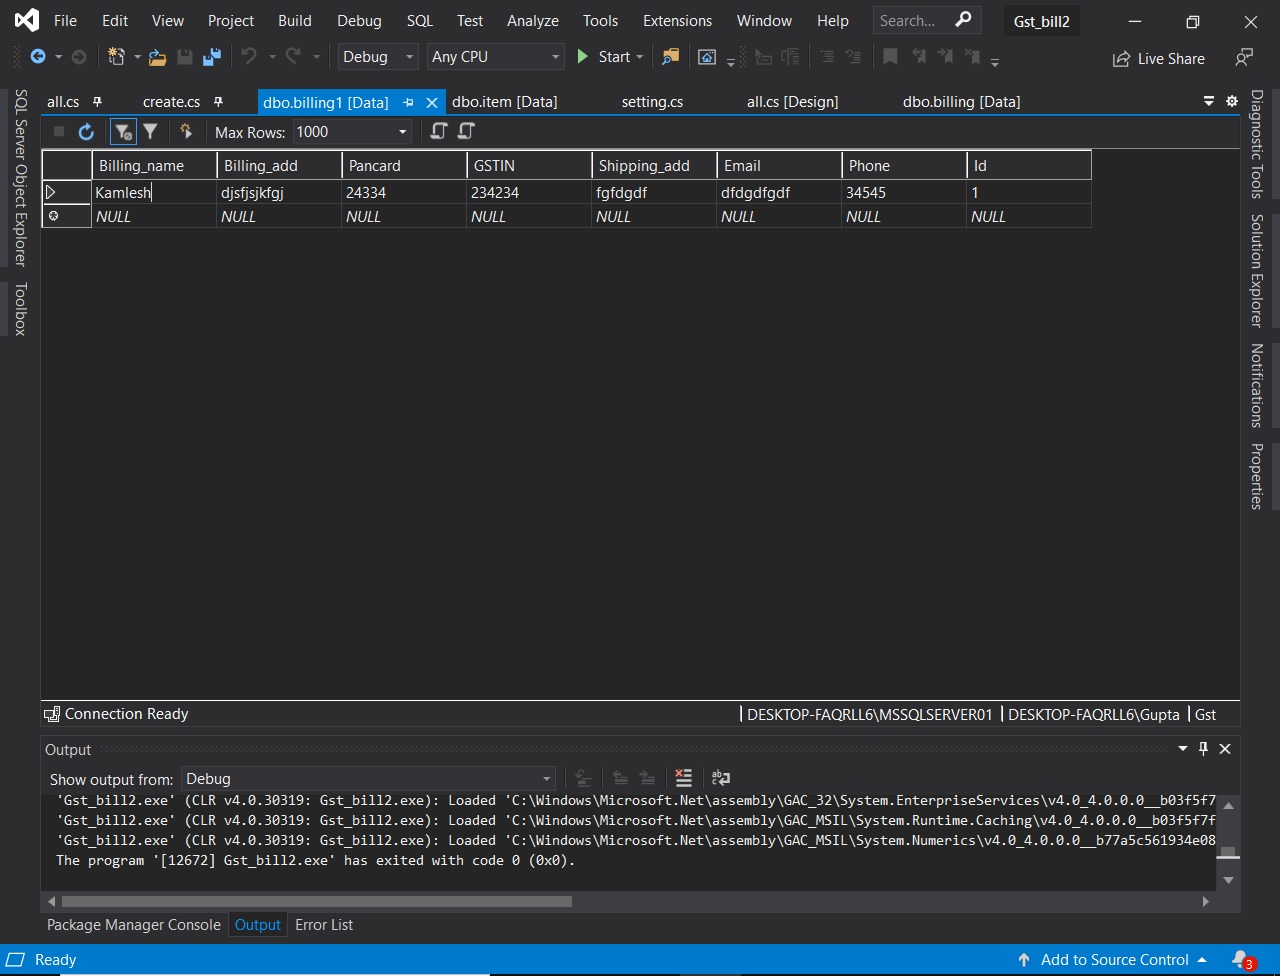Toggle pin on the all.cs tab
The height and width of the screenshot is (976, 1280).
tap(97, 102)
